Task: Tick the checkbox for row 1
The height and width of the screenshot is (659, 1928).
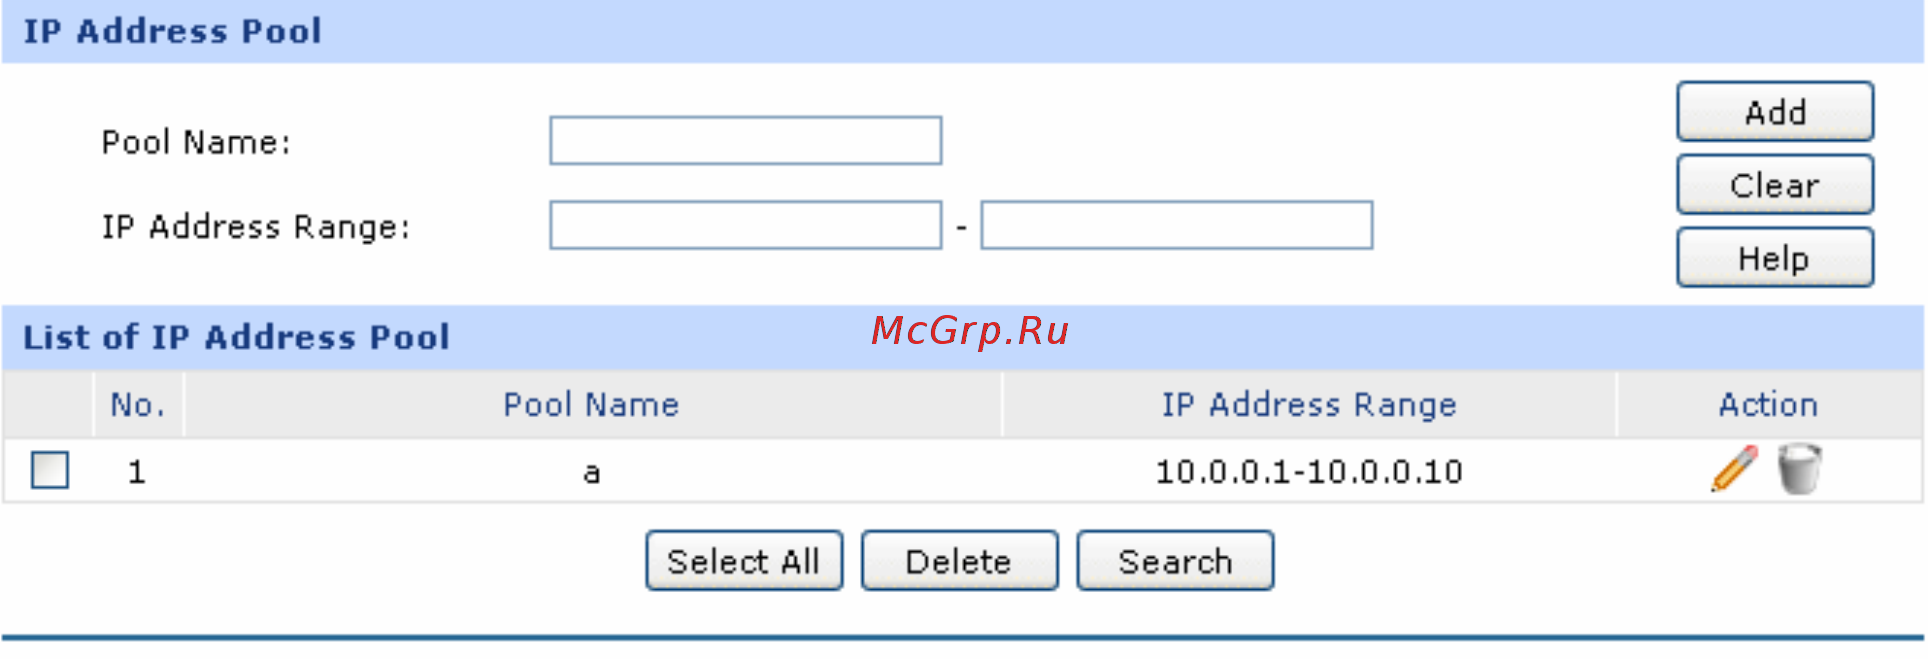Action: tap(50, 469)
